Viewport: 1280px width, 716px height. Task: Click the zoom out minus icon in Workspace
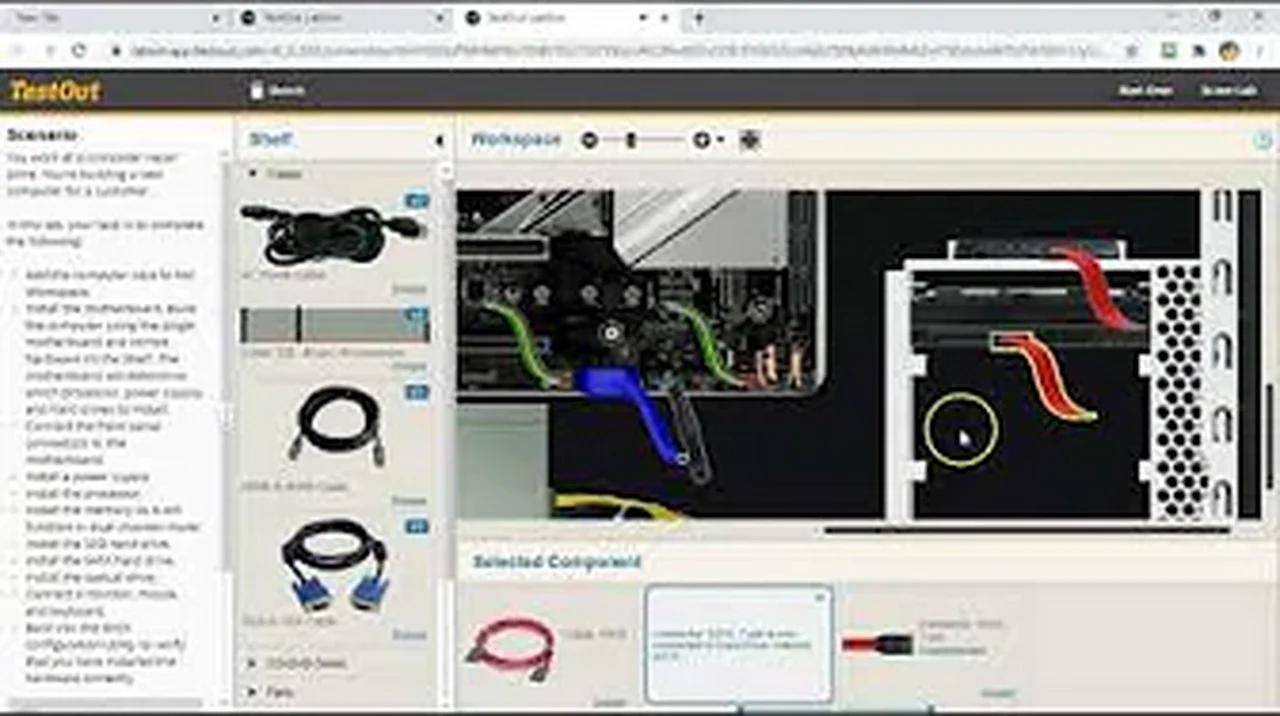pos(589,141)
